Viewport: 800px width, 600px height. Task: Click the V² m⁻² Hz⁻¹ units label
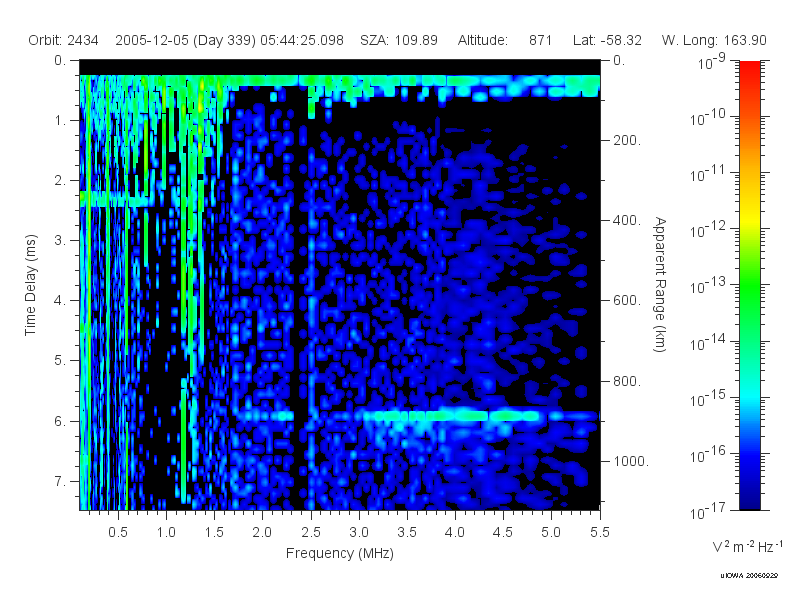tap(747, 546)
